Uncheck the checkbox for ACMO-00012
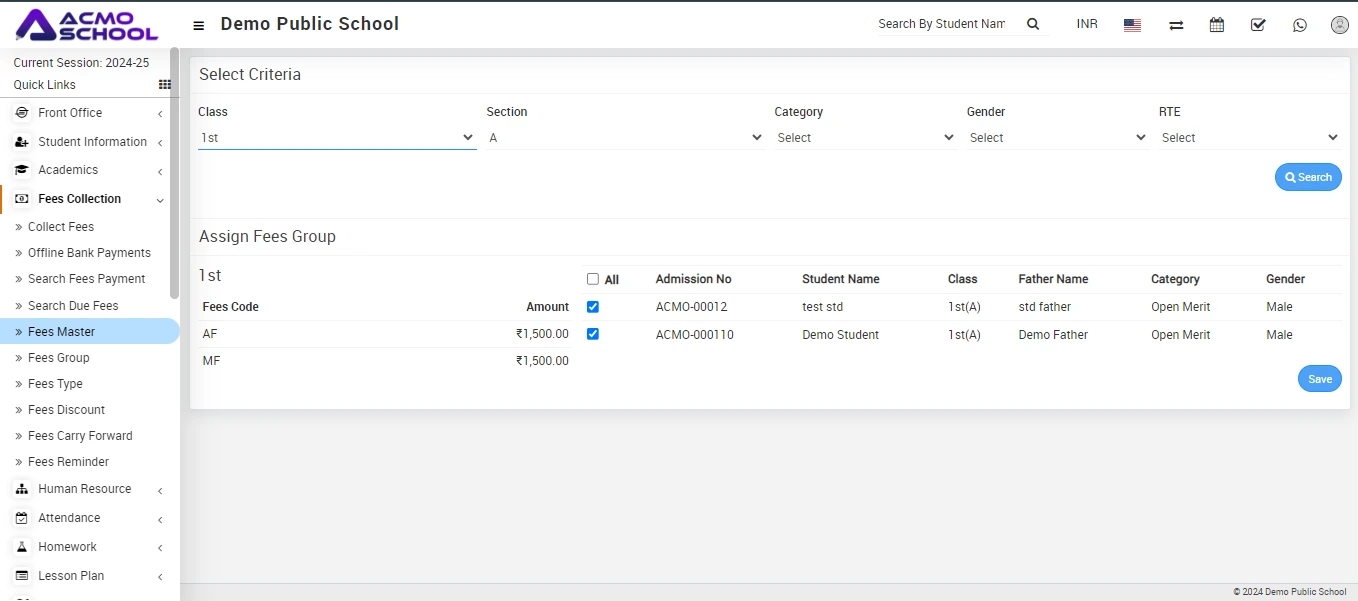1358x601 pixels. coord(593,307)
